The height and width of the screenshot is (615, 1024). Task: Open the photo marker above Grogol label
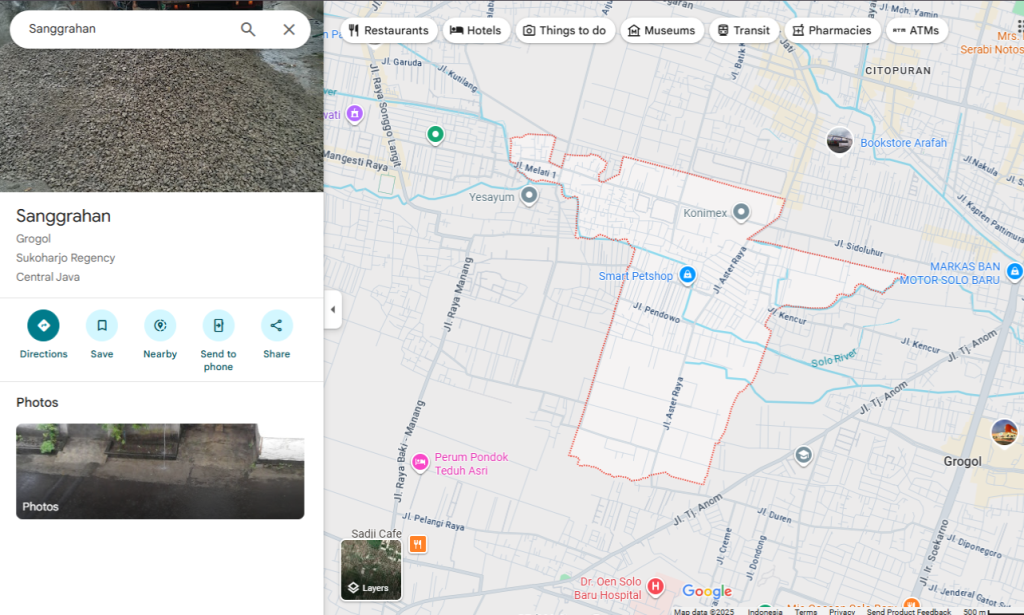pyautogui.click(x=1004, y=432)
